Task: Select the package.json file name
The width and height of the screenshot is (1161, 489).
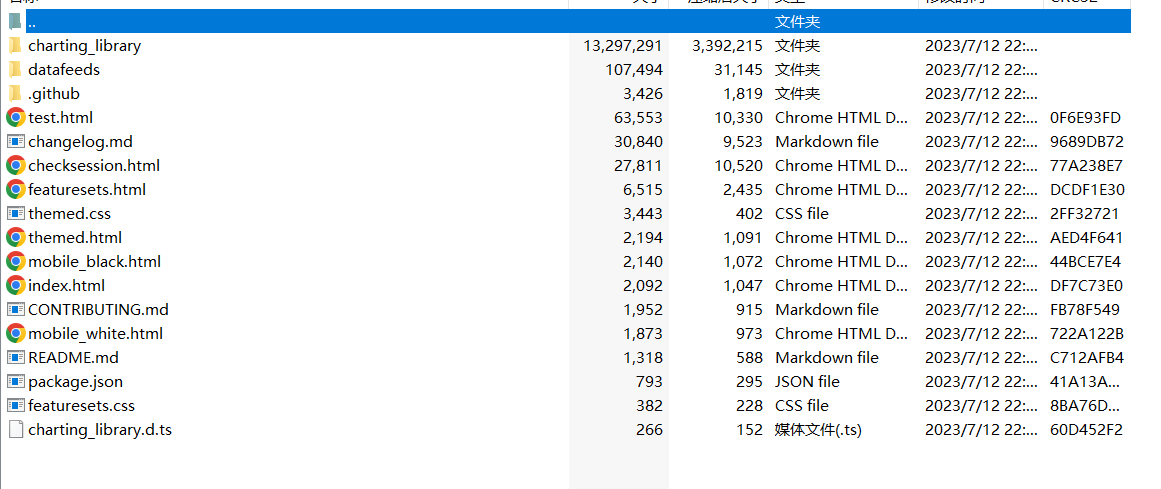Action: (75, 382)
